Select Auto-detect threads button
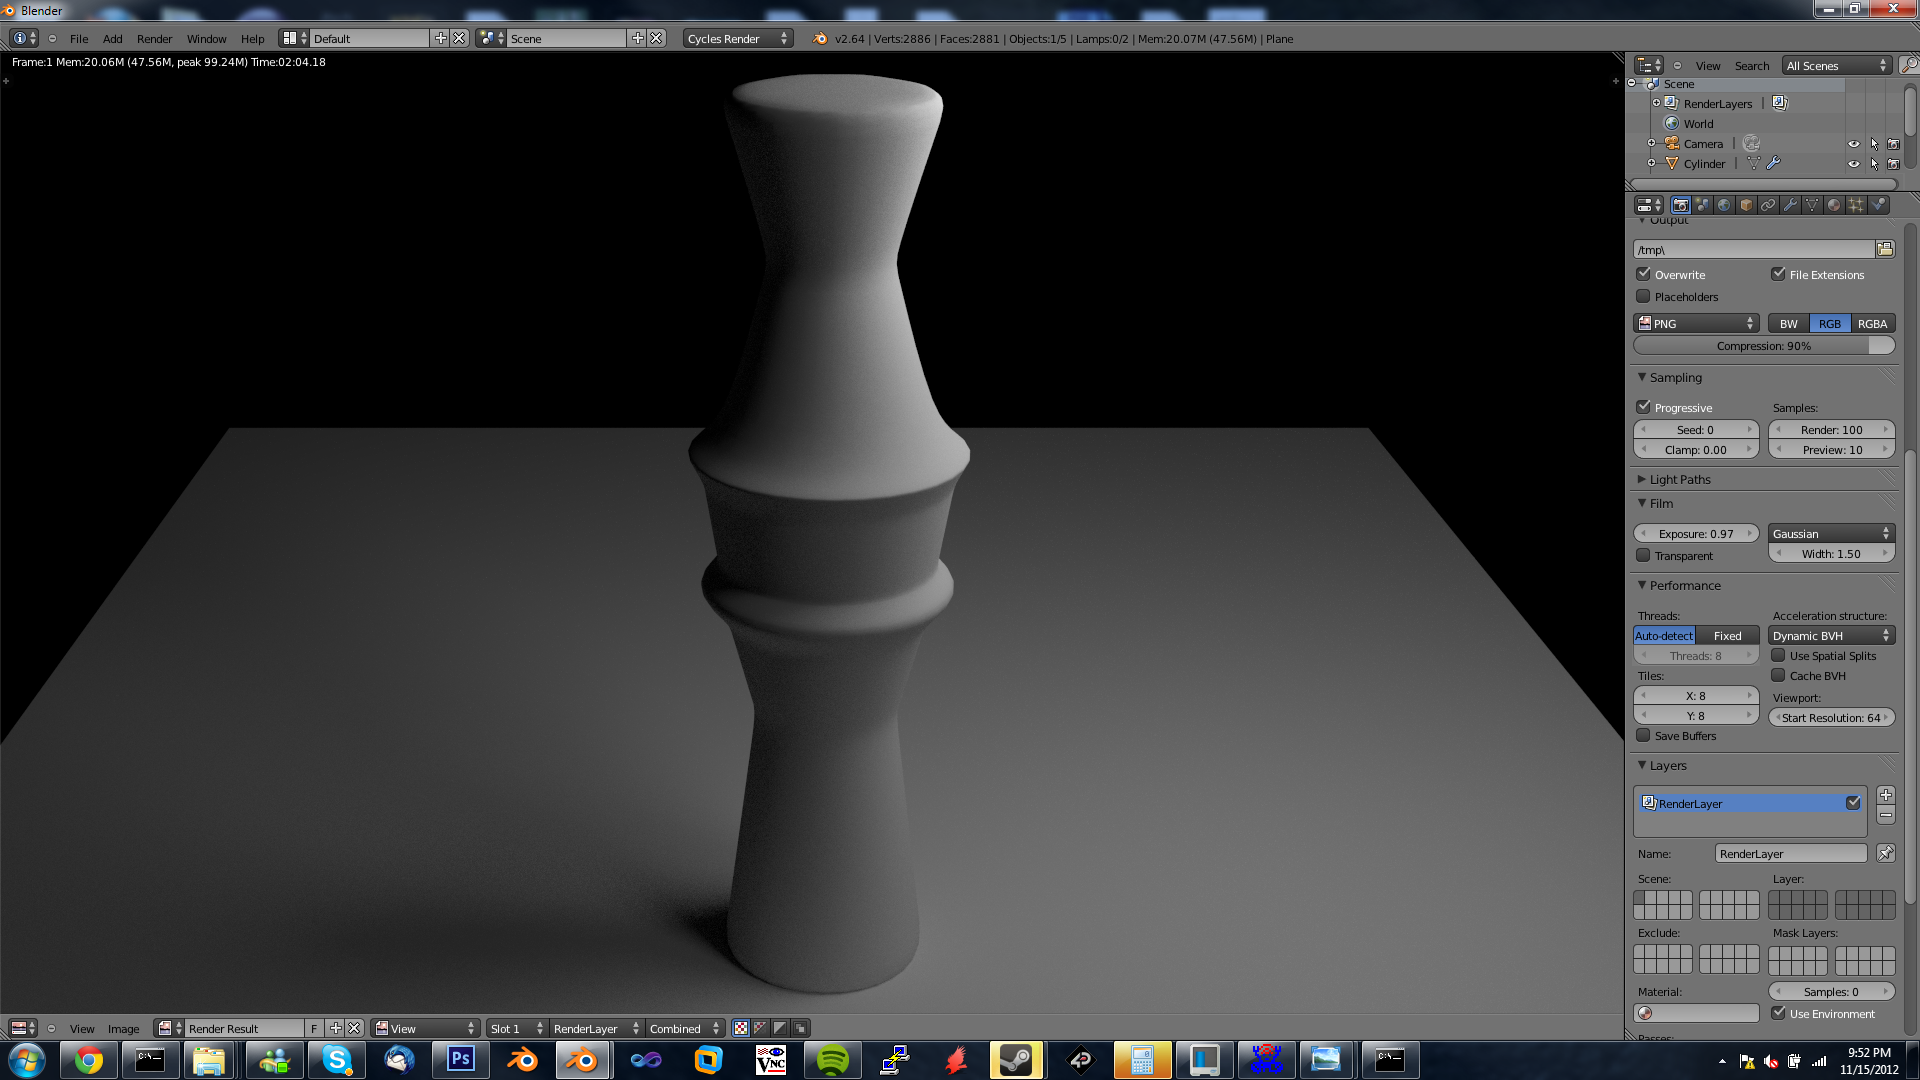 coord(1664,634)
